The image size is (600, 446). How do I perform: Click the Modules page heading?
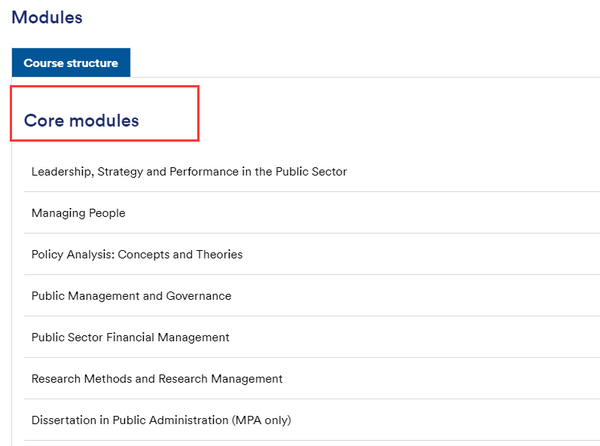point(47,18)
